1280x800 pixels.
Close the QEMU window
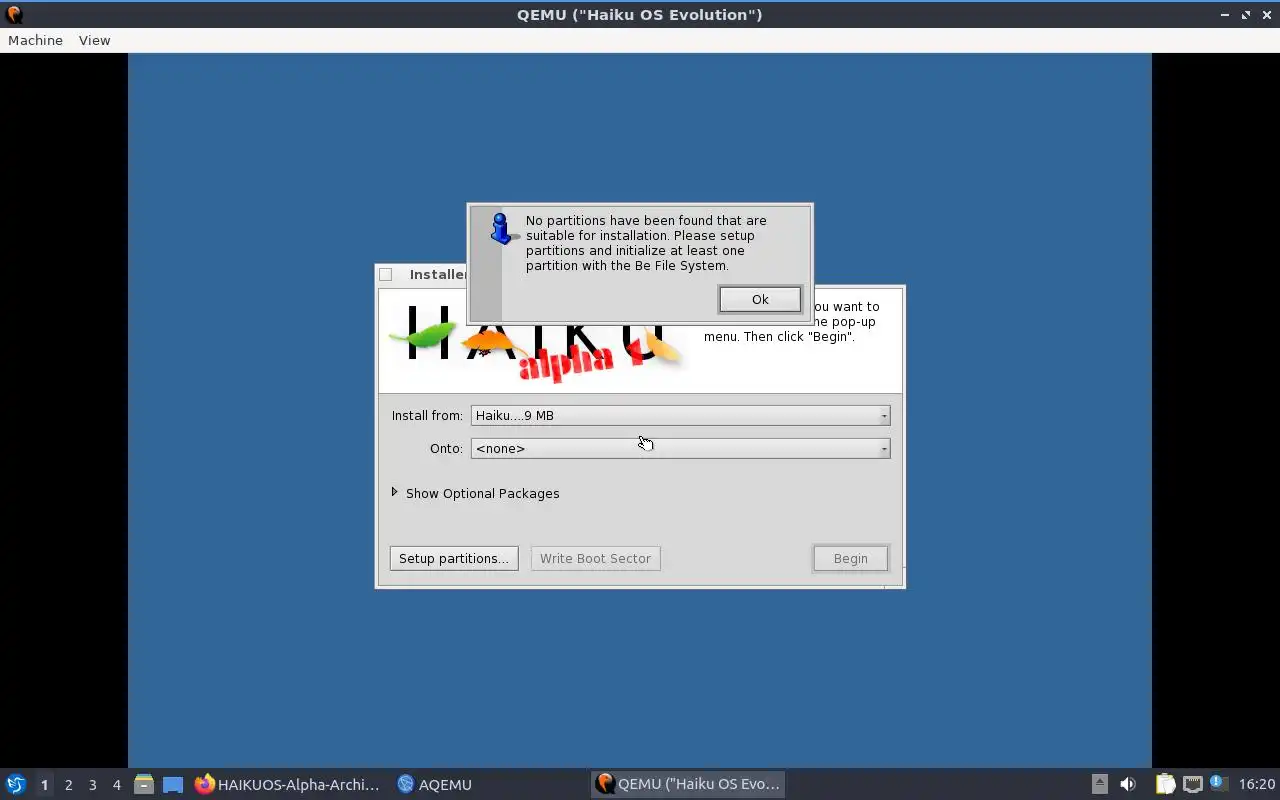[x=1266, y=15]
